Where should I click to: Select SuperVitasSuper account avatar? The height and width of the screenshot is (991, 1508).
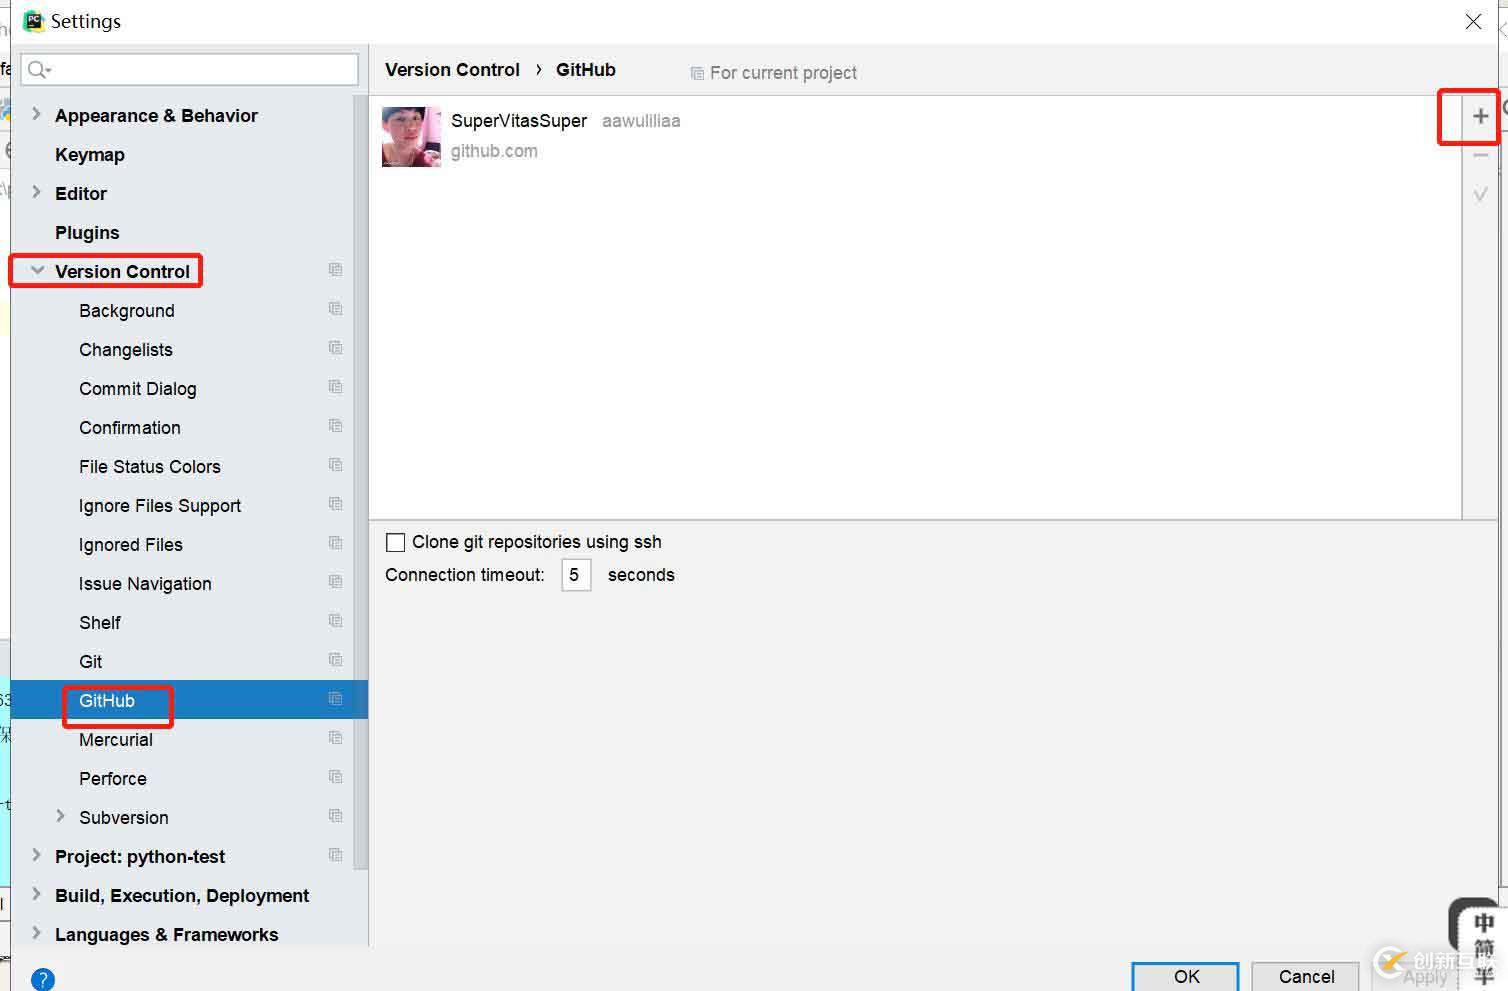pyautogui.click(x=411, y=136)
